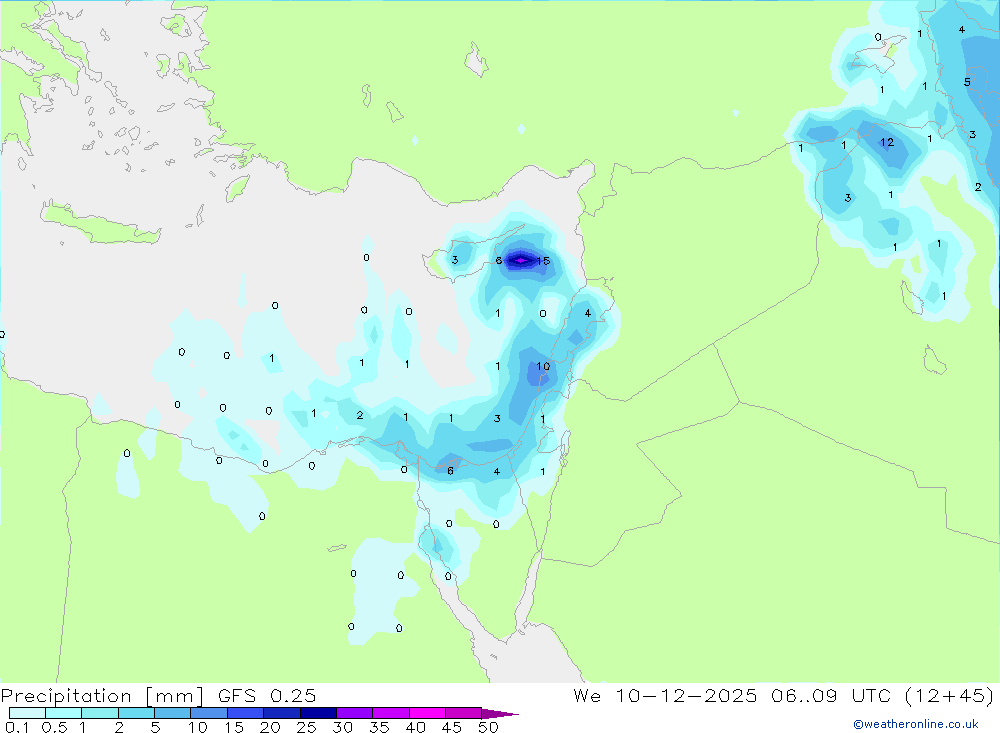The image size is (1000, 733).
Task: Click the purple arrow tip past 50
Action: coord(499,714)
